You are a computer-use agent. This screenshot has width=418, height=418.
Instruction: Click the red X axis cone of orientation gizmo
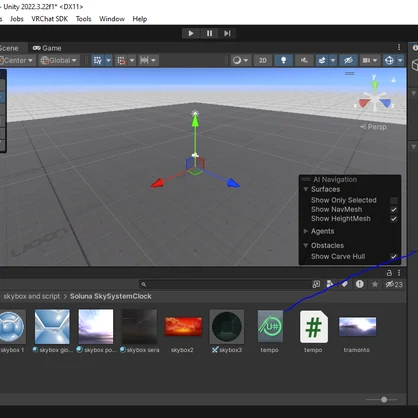(364, 103)
